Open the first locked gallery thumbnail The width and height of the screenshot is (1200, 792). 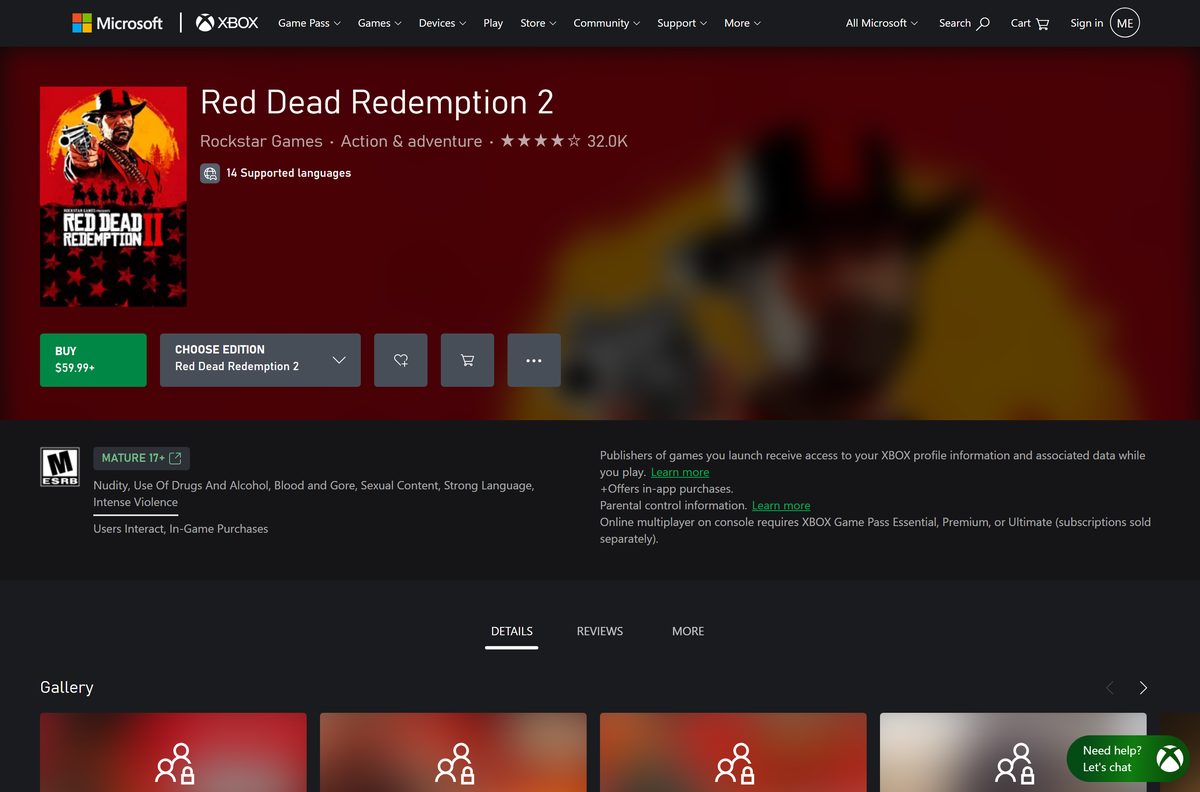click(x=173, y=752)
